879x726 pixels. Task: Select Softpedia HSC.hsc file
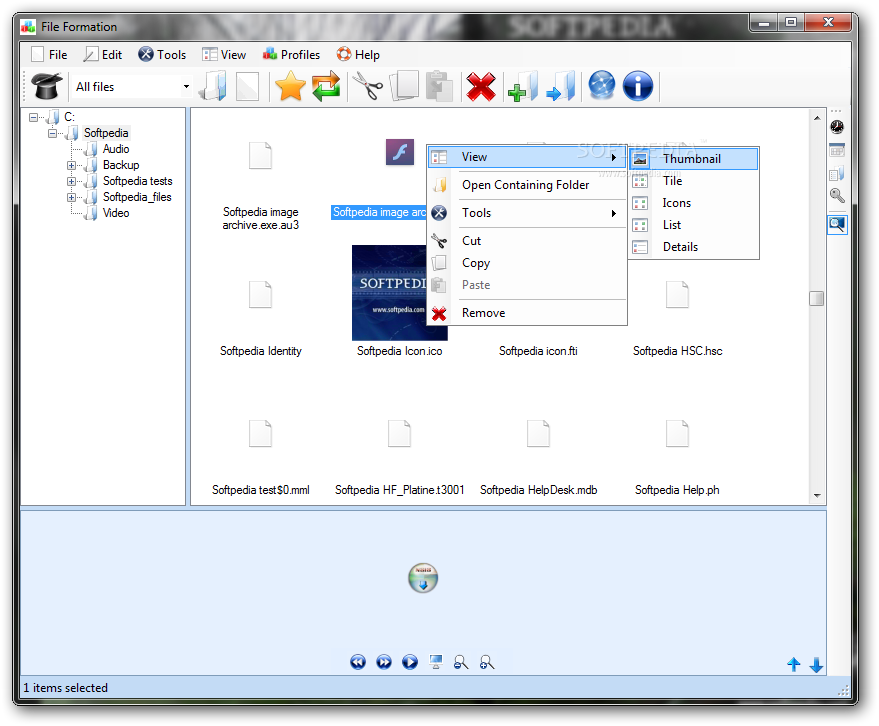(x=677, y=319)
